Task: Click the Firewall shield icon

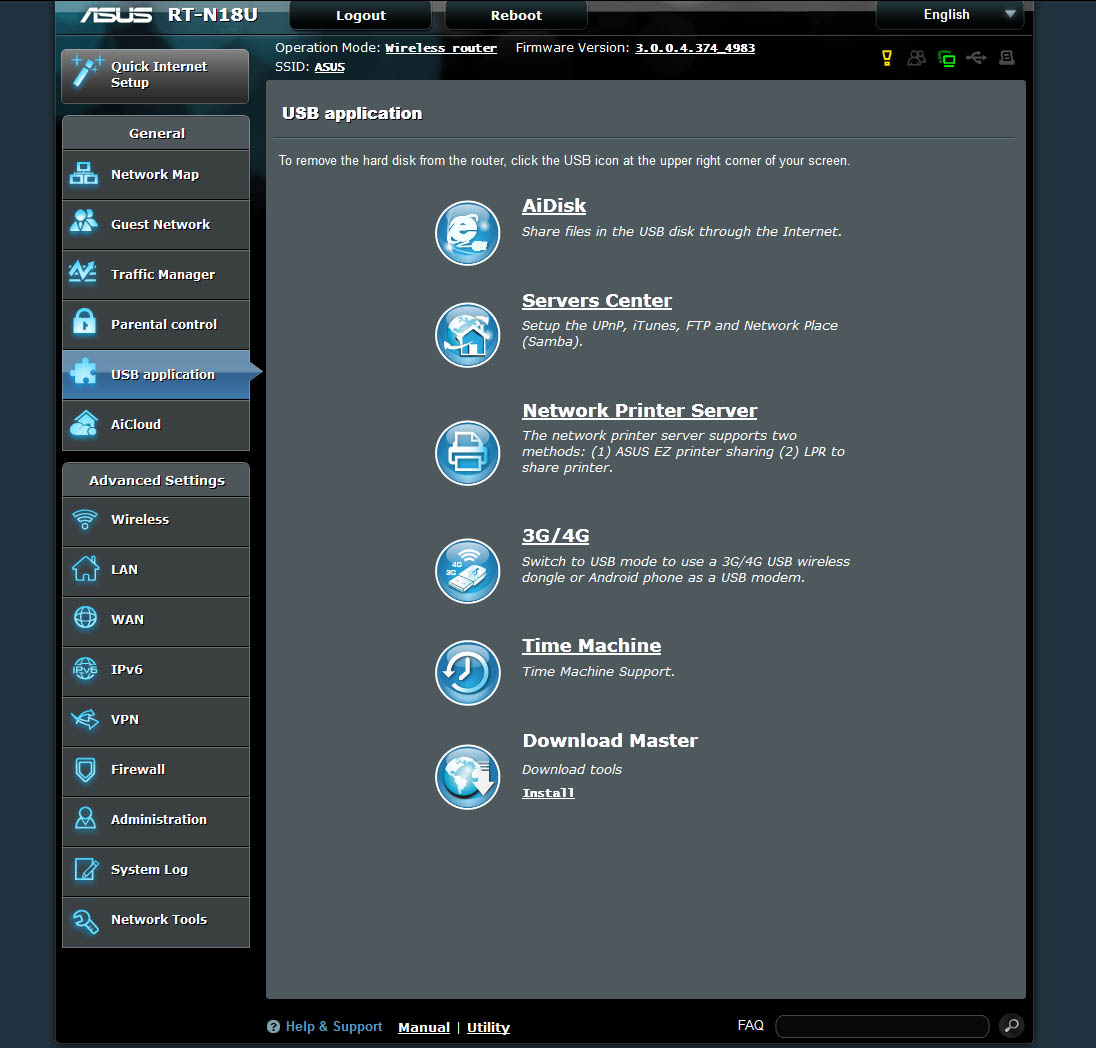Action: pyautogui.click(x=85, y=769)
